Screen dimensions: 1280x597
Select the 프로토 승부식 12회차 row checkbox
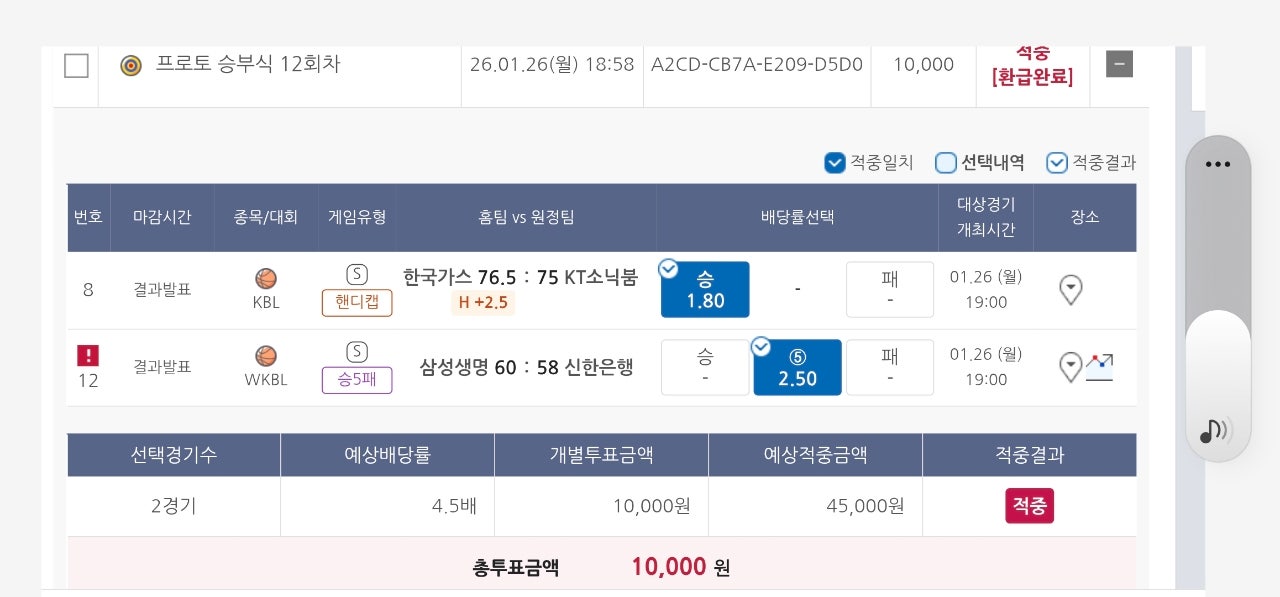(x=76, y=66)
